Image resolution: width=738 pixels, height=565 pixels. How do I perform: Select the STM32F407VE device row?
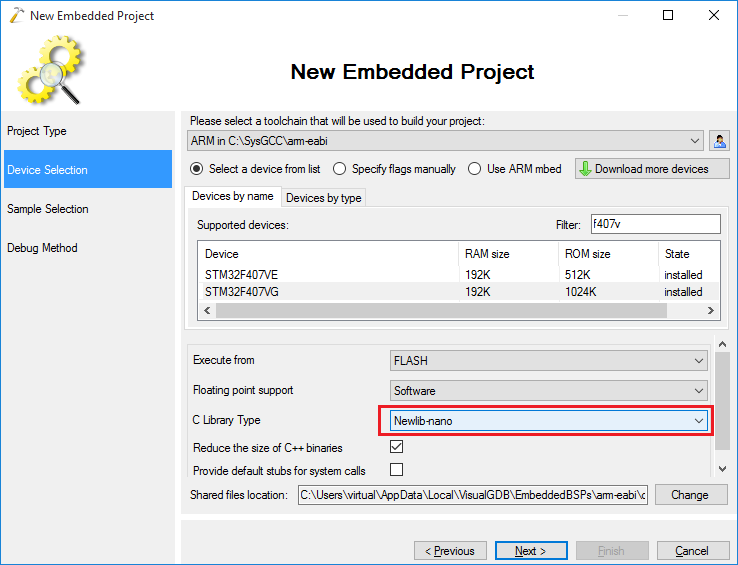click(x=459, y=274)
